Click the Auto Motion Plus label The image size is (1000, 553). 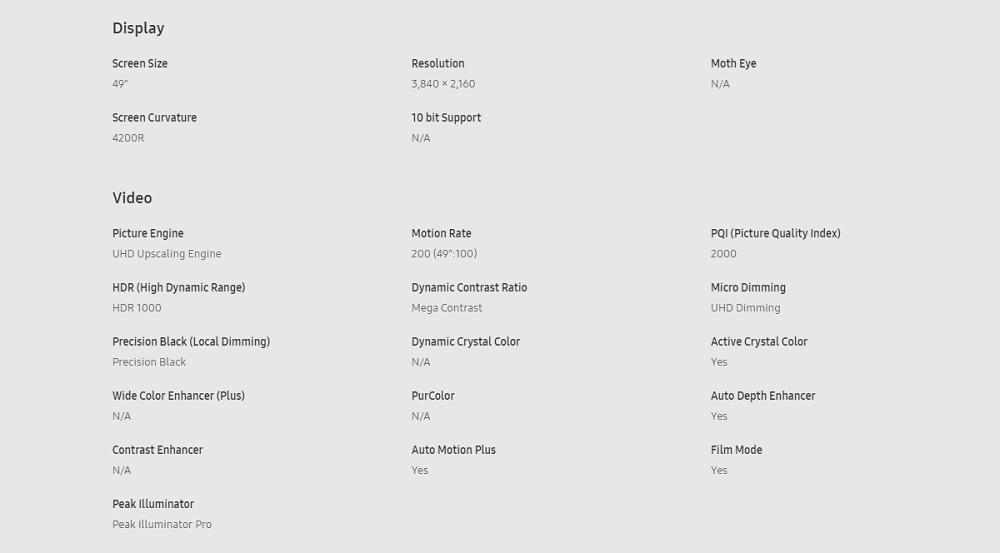[x=453, y=450]
